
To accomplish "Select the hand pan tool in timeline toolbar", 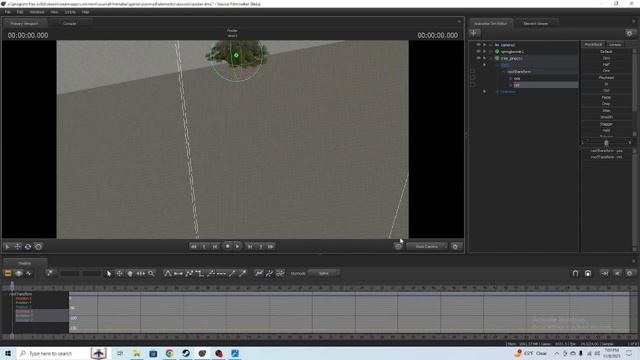I will pos(130,273).
